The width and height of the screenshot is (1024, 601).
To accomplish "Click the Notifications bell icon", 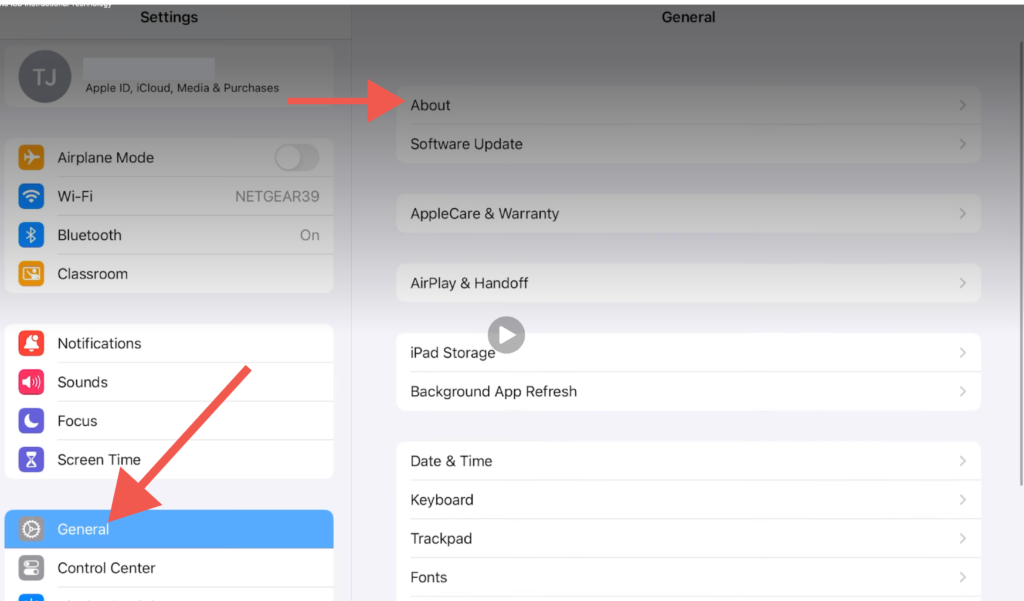I will pos(31,343).
